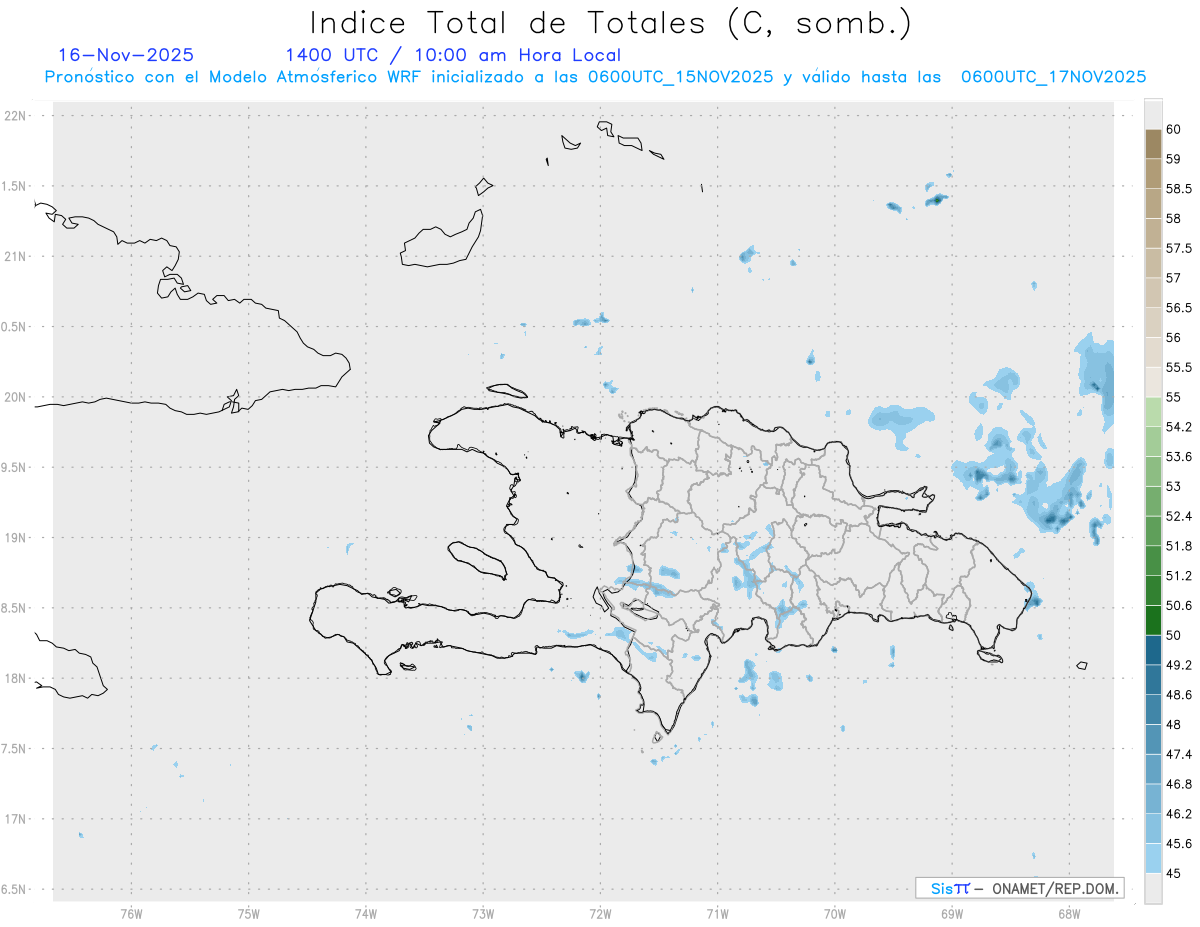Screen dimensions: 1200x927
Task: Click the valid-until time '0600UTC_17NOV2025'
Action: [x=1053, y=77]
